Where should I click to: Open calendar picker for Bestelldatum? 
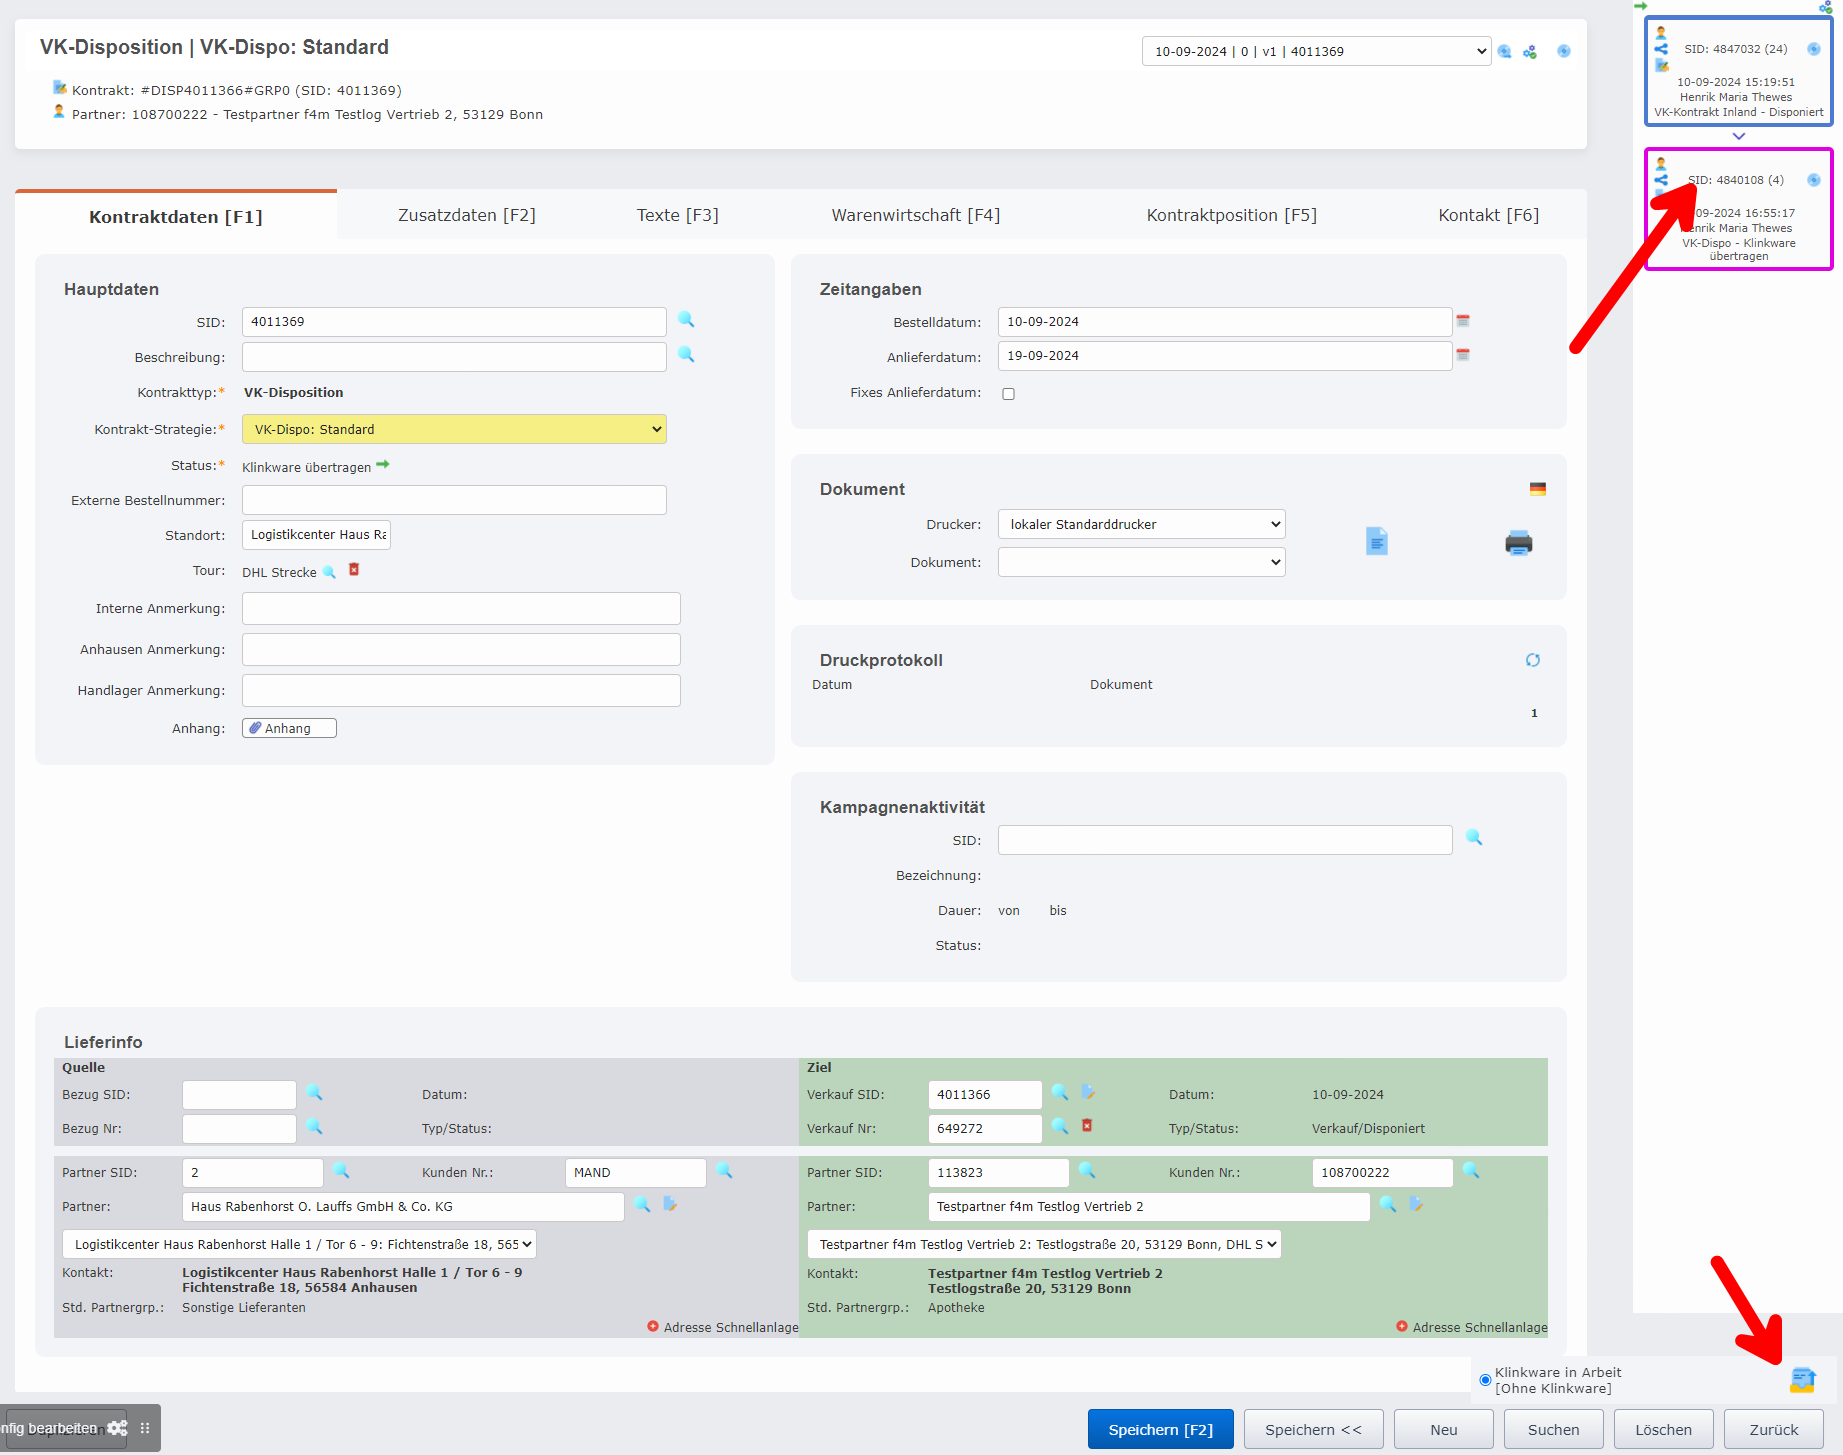tap(1463, 321)
